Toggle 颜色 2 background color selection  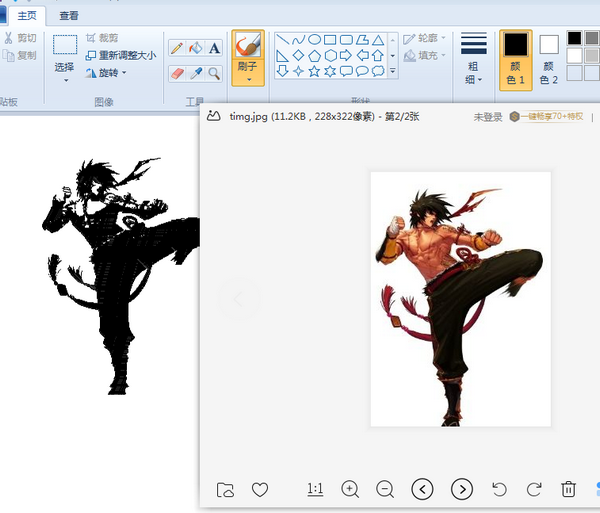549,60
